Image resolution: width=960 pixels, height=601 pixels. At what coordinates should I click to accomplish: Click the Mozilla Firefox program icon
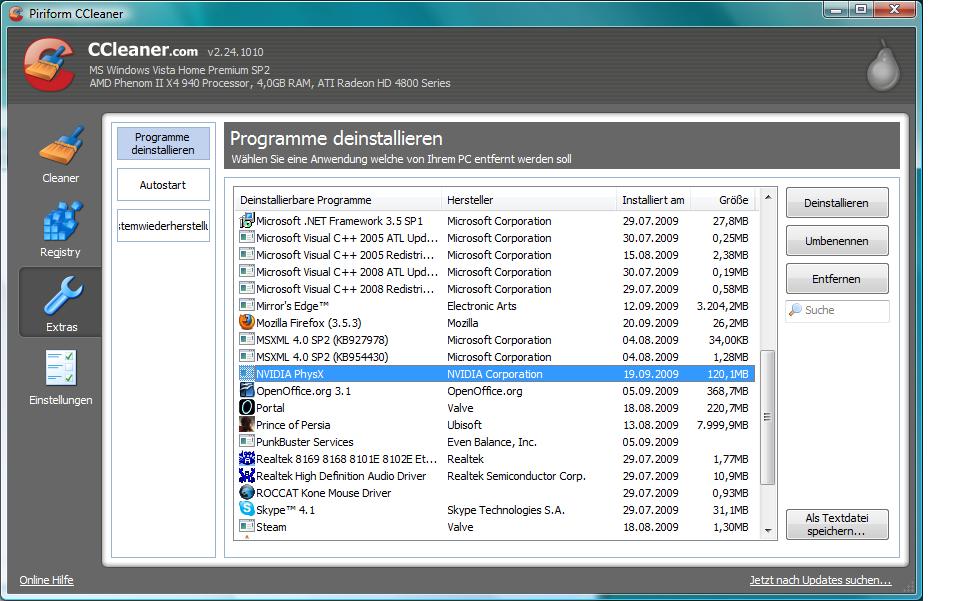coord(247,322)
